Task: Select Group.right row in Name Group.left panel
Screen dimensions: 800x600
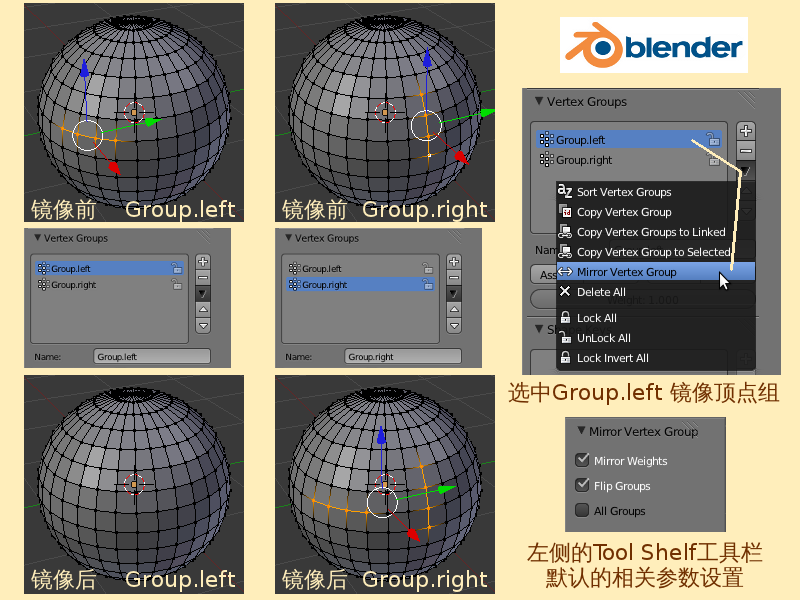Action: click(110, 285)
